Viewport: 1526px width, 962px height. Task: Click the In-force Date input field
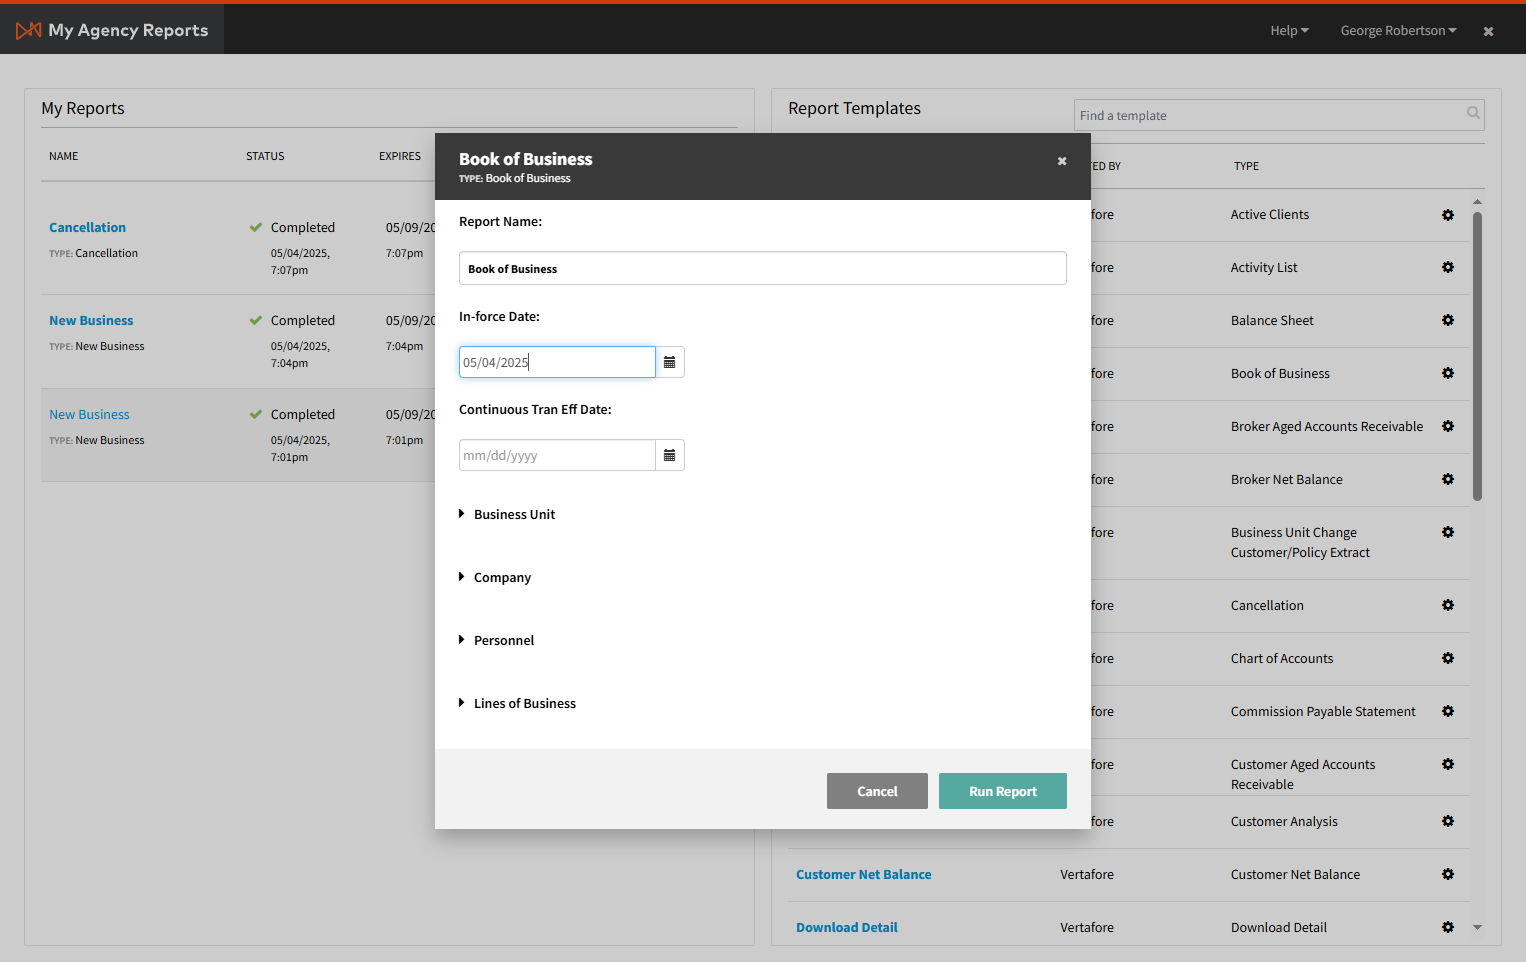click(x=557, y=362)
